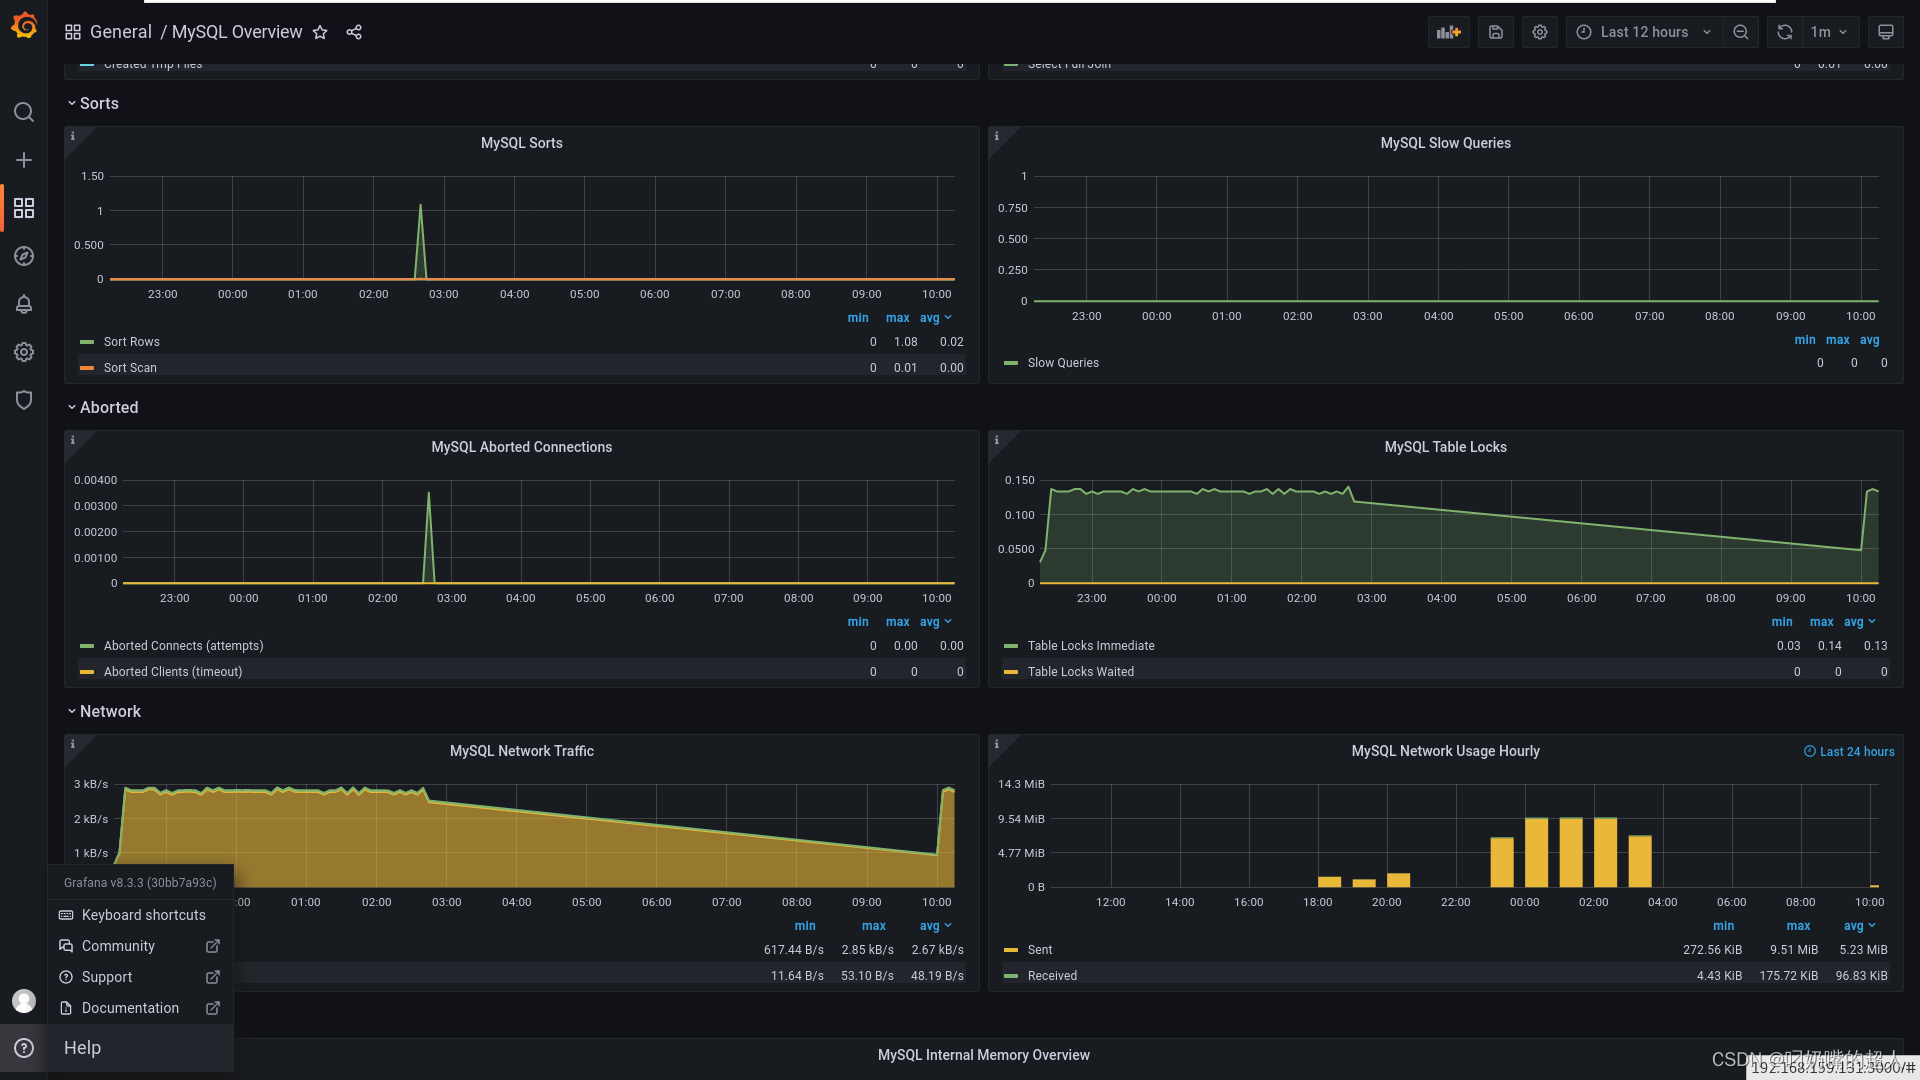Toggle Table Locks Waited series
1920x1080 pixels.
(1081, 672)
